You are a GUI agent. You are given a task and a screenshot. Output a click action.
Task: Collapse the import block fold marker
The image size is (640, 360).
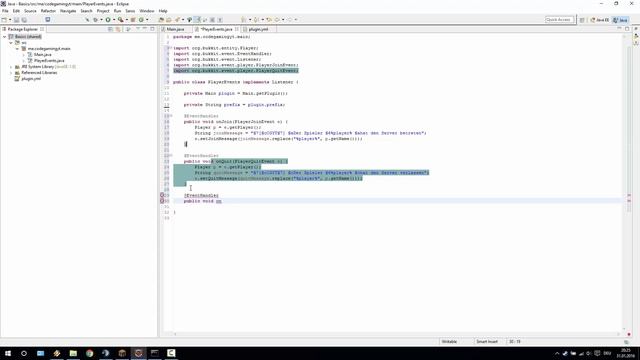coord(170,48)
